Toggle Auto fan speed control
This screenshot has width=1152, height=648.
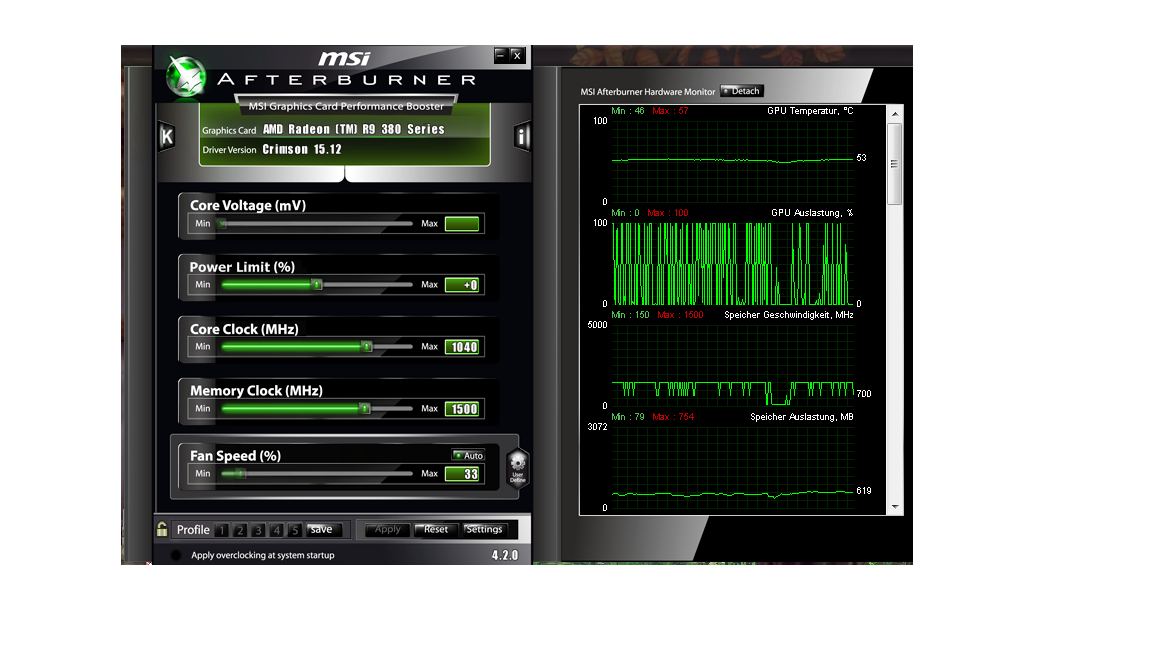[x=468, y=456]
